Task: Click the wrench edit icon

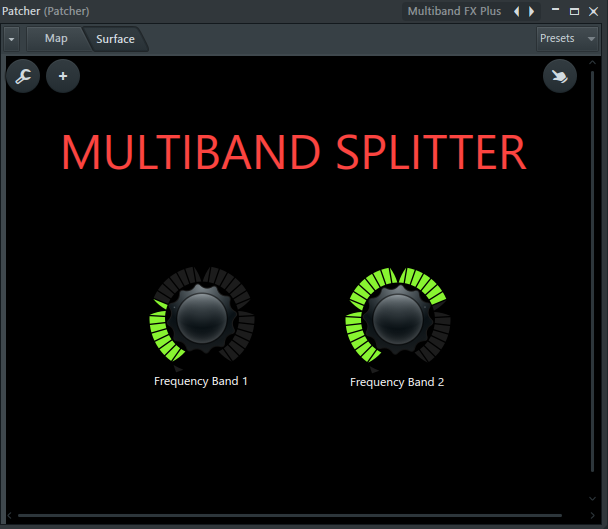Action: tap(23, 76)
